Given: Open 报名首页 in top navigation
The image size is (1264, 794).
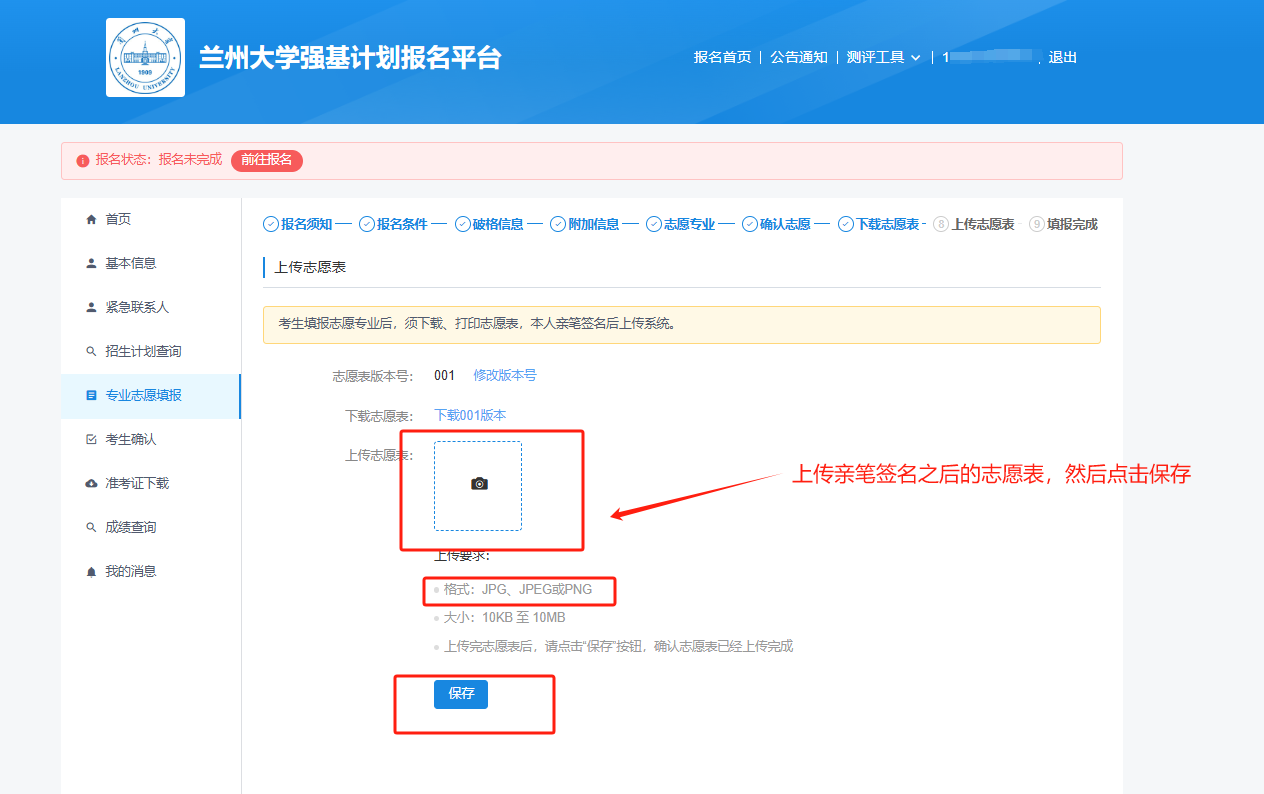Looking at the screenshot, I should pyautogui.click(x=722, y=58).
